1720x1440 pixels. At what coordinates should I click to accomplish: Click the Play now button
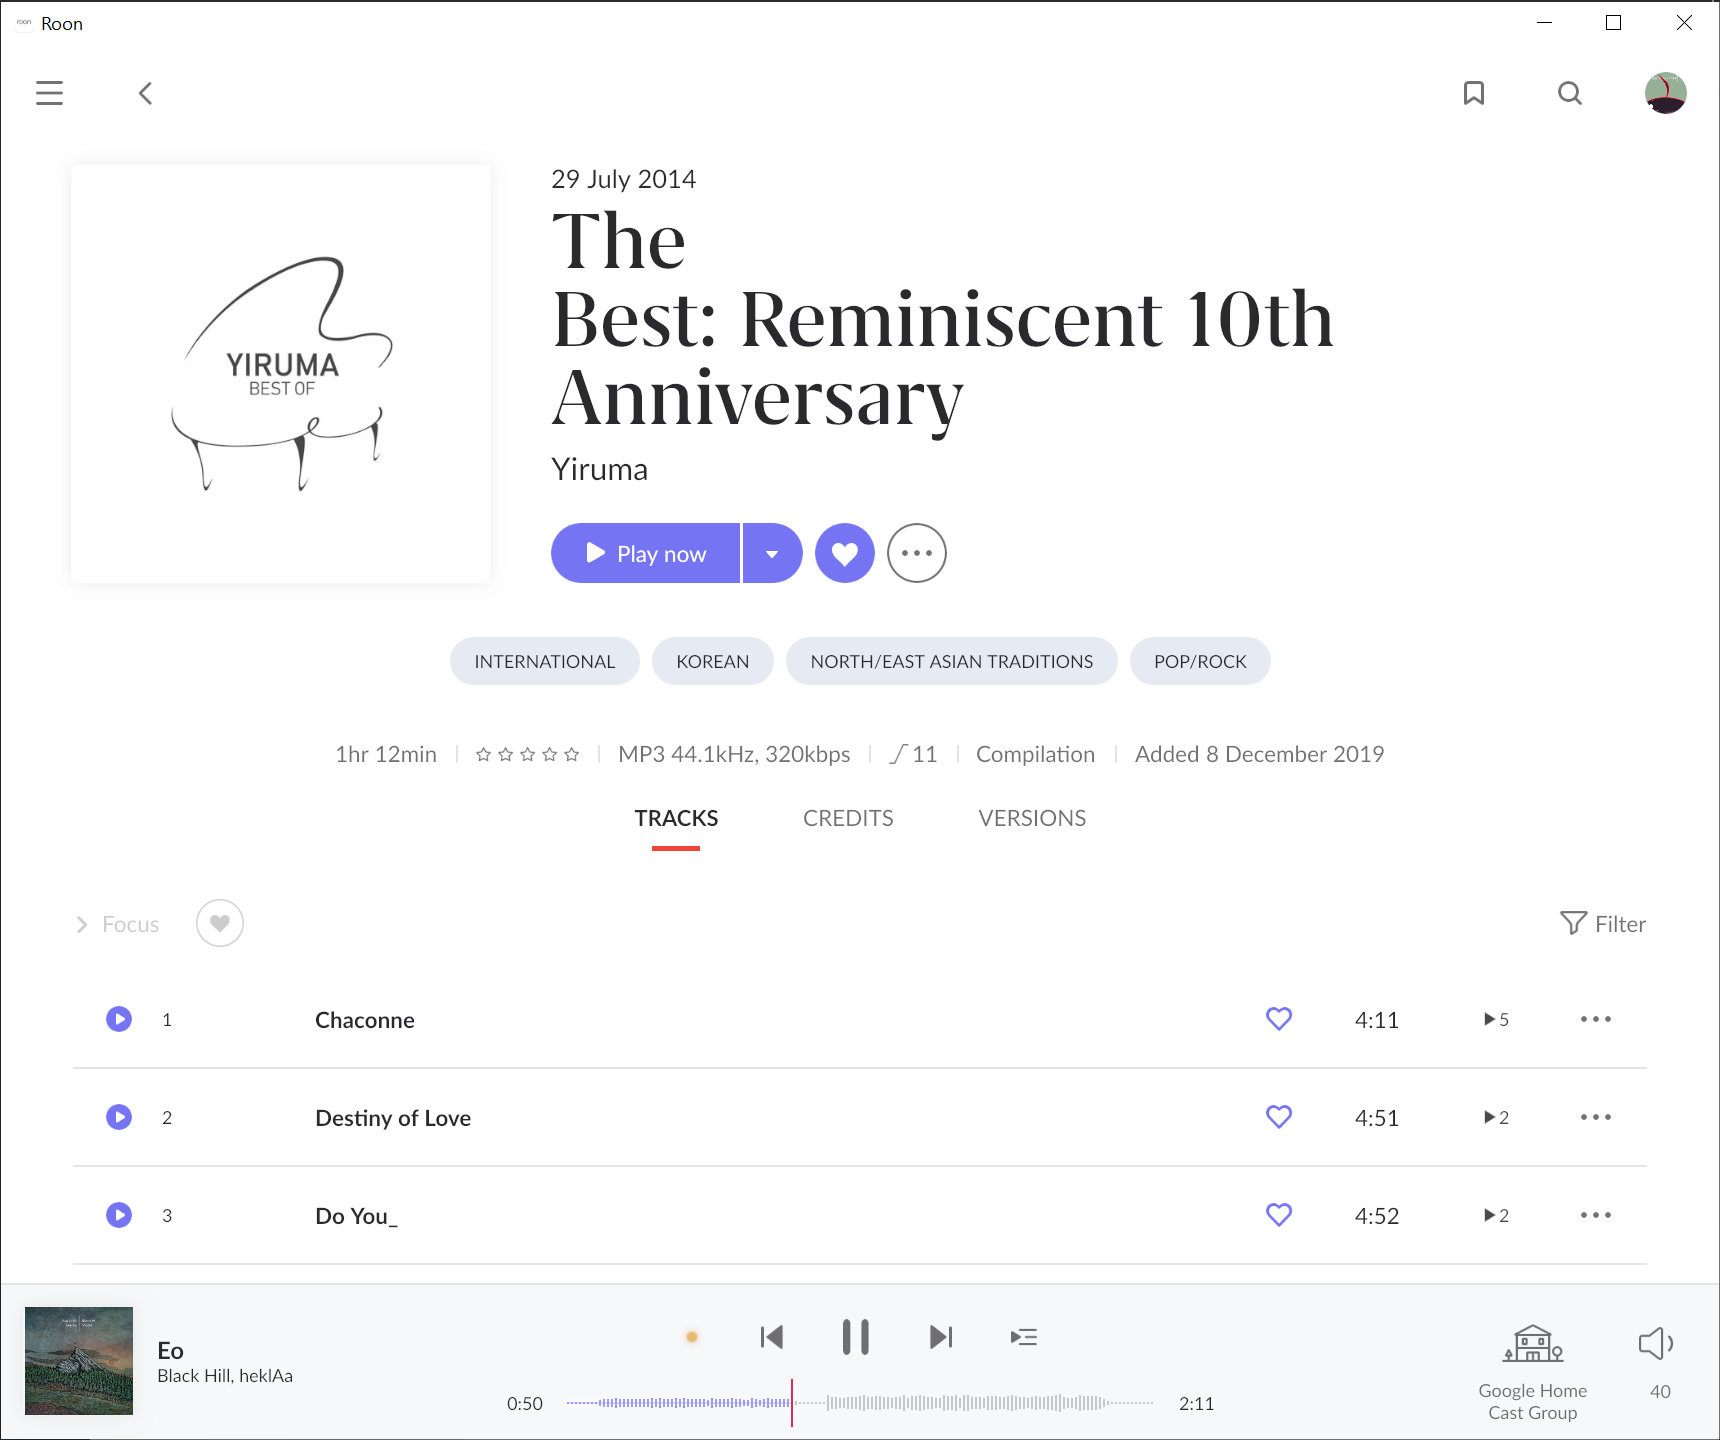pos(645,553)
